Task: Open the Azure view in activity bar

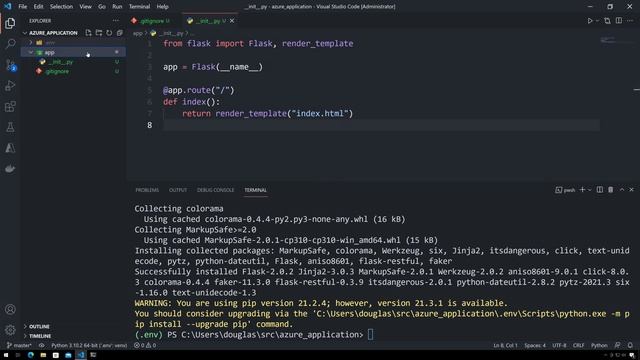Action: 10,148
